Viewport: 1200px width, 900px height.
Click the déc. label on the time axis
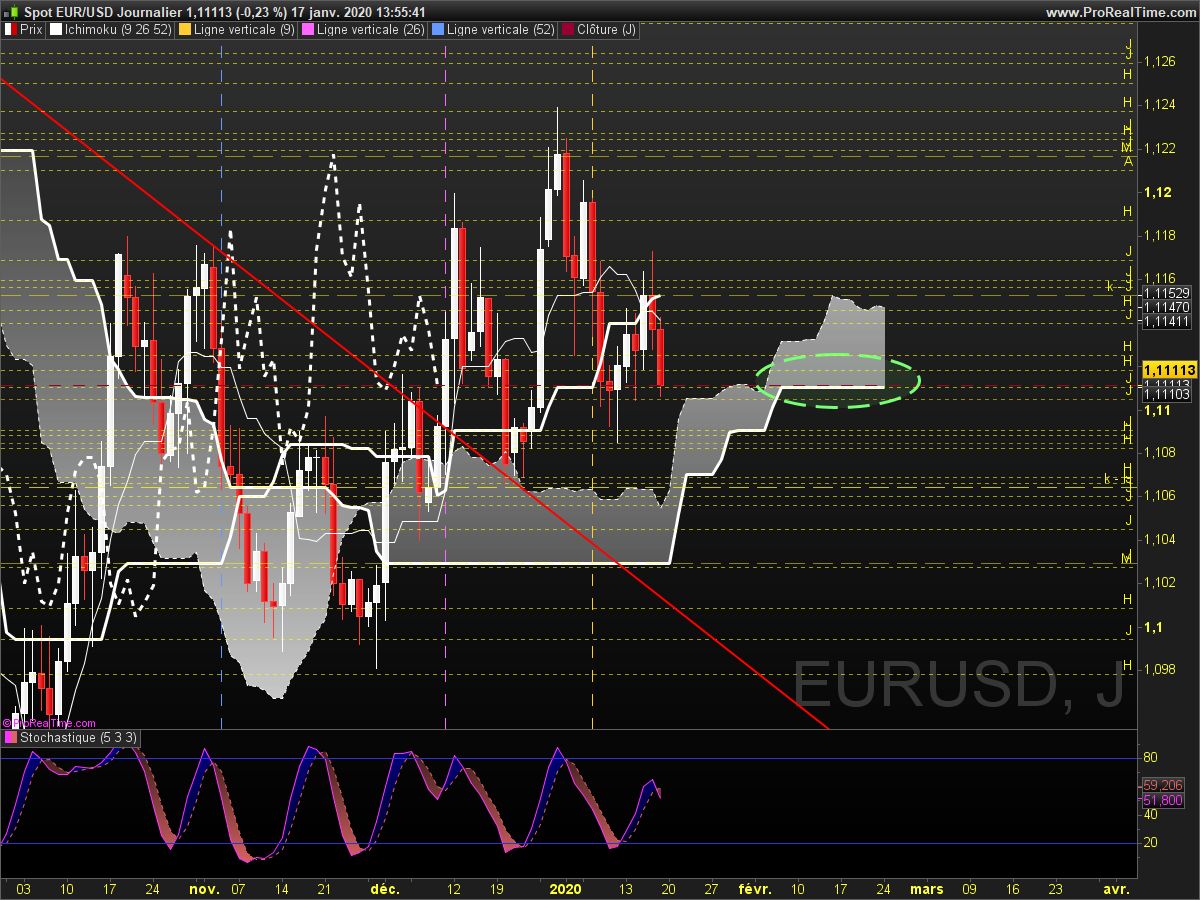pyautogui.click(x=385, y=888)
